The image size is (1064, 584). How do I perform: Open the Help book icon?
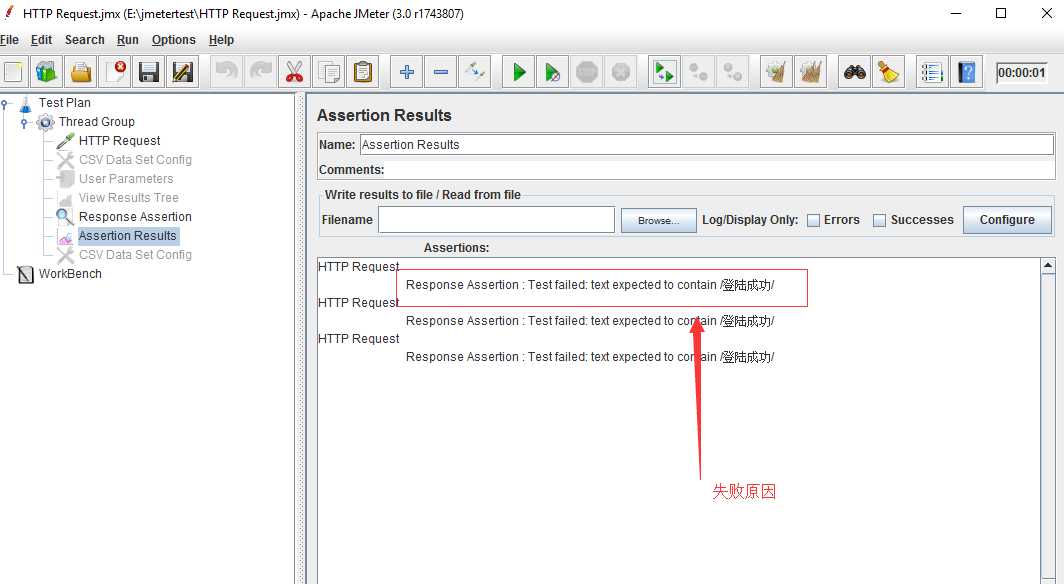966,71
